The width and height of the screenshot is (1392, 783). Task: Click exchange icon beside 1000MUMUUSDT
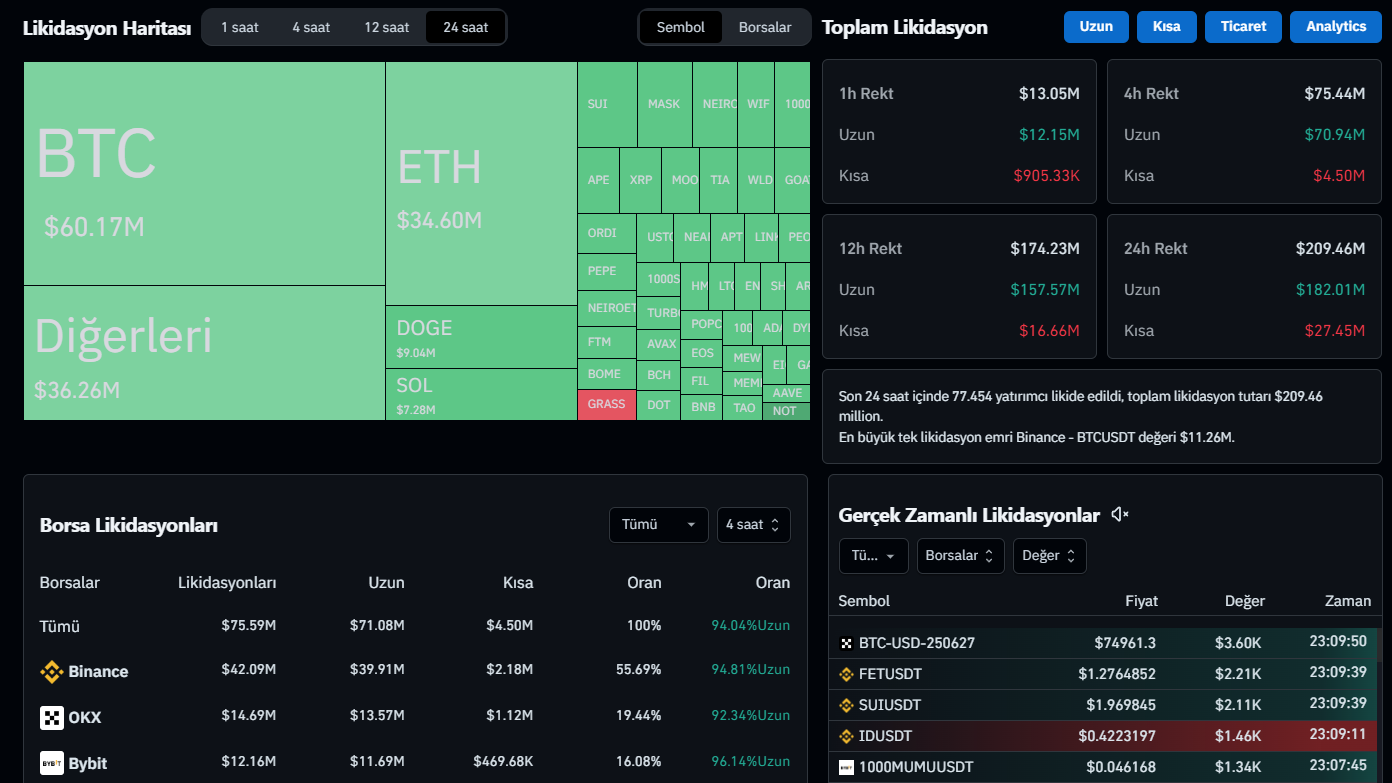click(847, 767)
